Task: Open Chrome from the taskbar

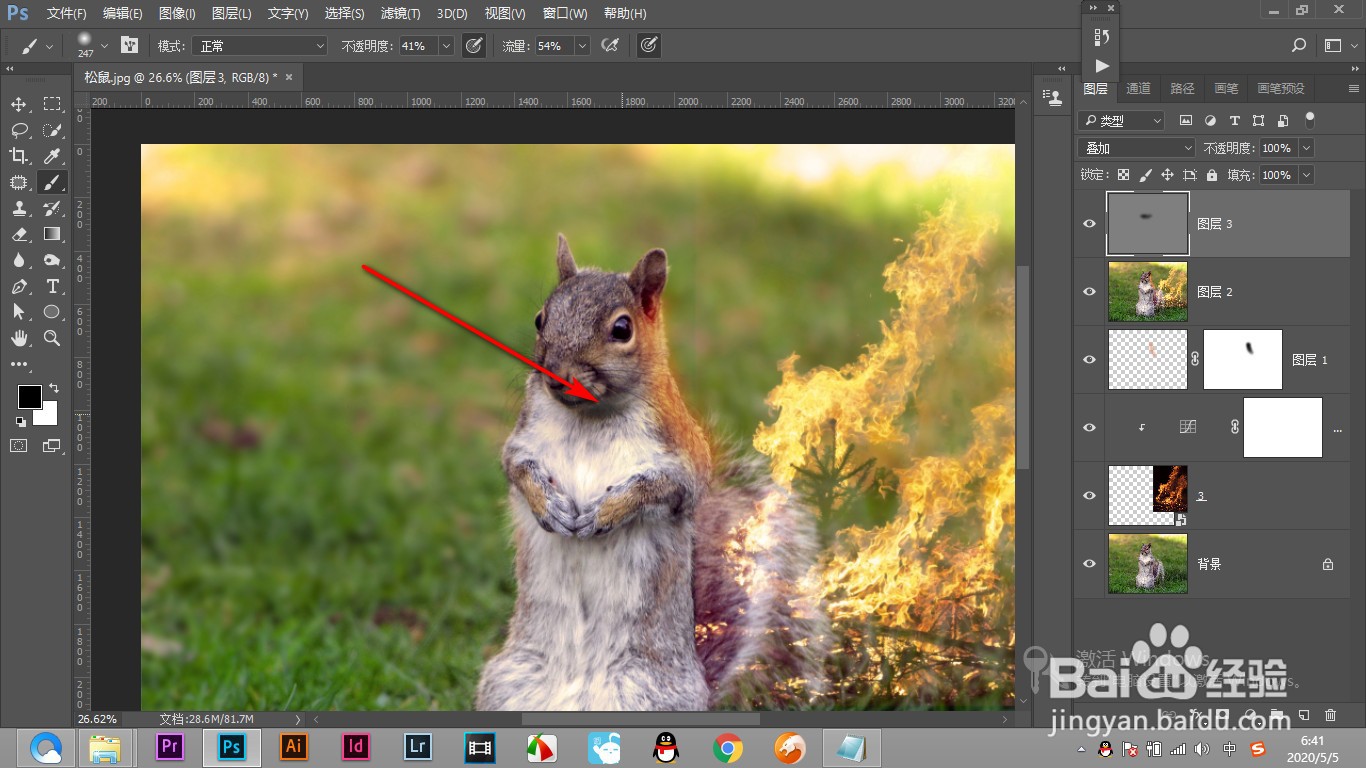Action: pyautogui.click(x=728, y=747)
